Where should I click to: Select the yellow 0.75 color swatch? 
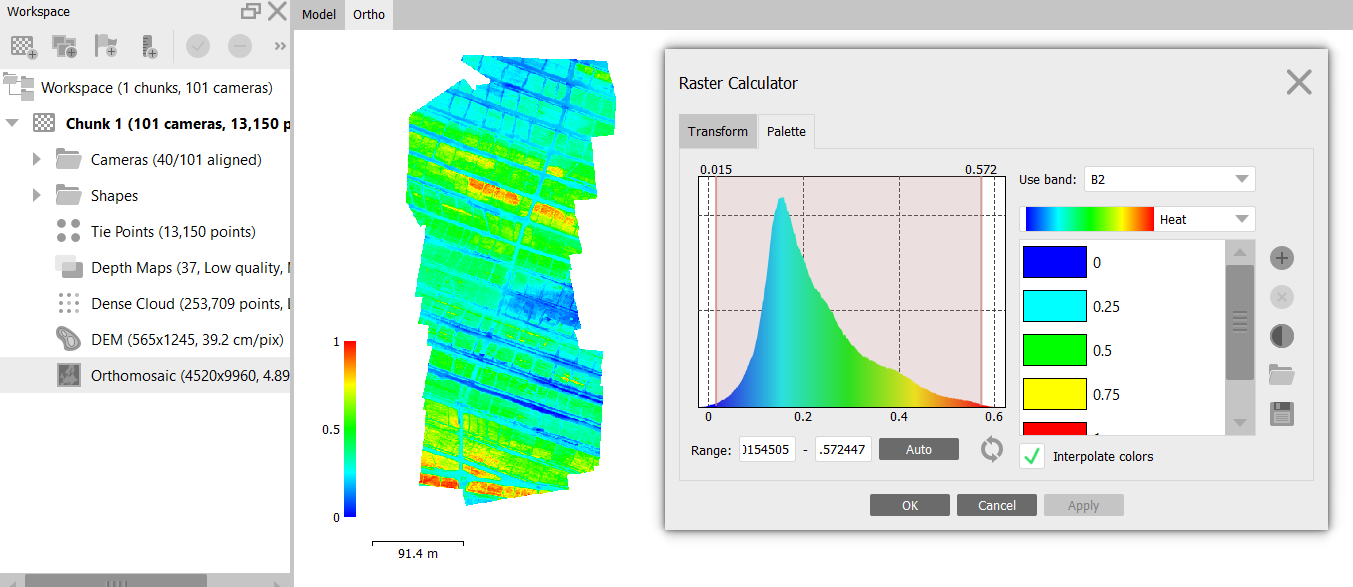(x=1054, y=394)
